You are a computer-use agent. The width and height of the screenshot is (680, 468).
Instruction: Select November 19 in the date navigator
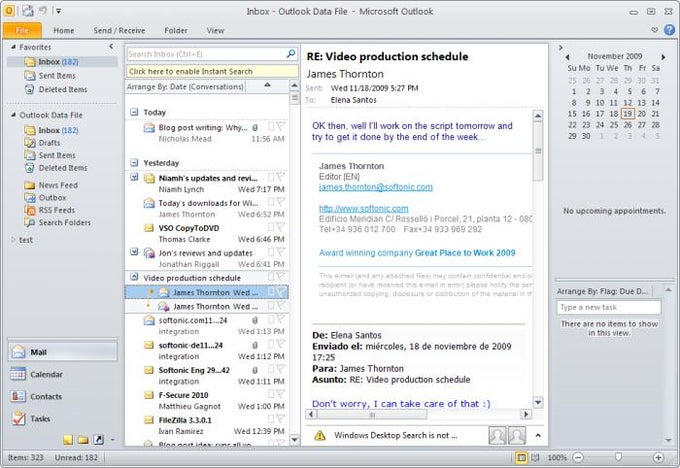(x=628, y=114)
